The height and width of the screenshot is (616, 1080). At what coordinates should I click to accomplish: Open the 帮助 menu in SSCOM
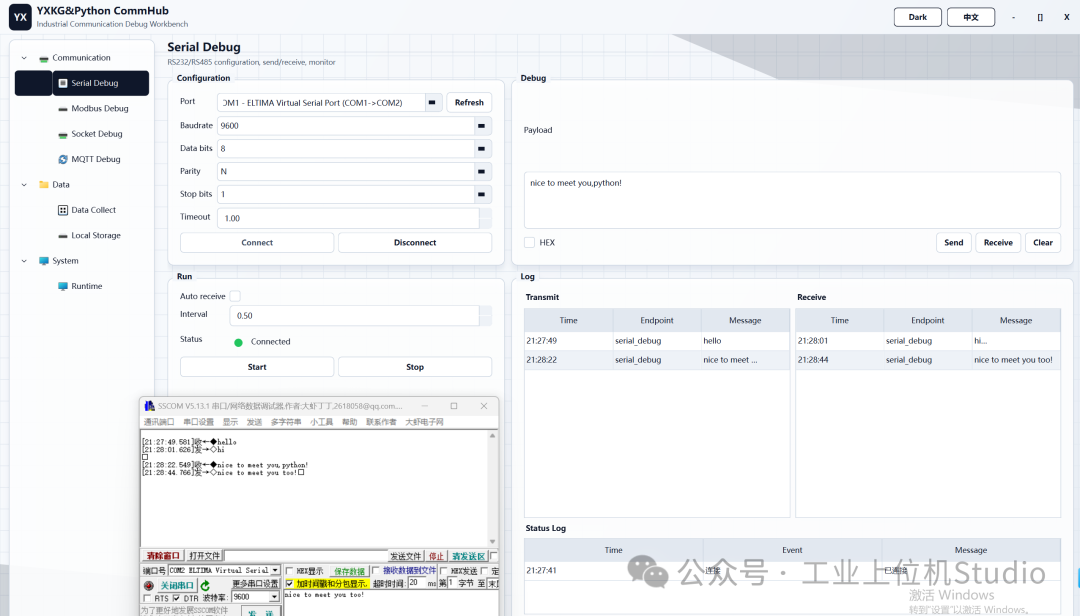[x=350, y=422]
